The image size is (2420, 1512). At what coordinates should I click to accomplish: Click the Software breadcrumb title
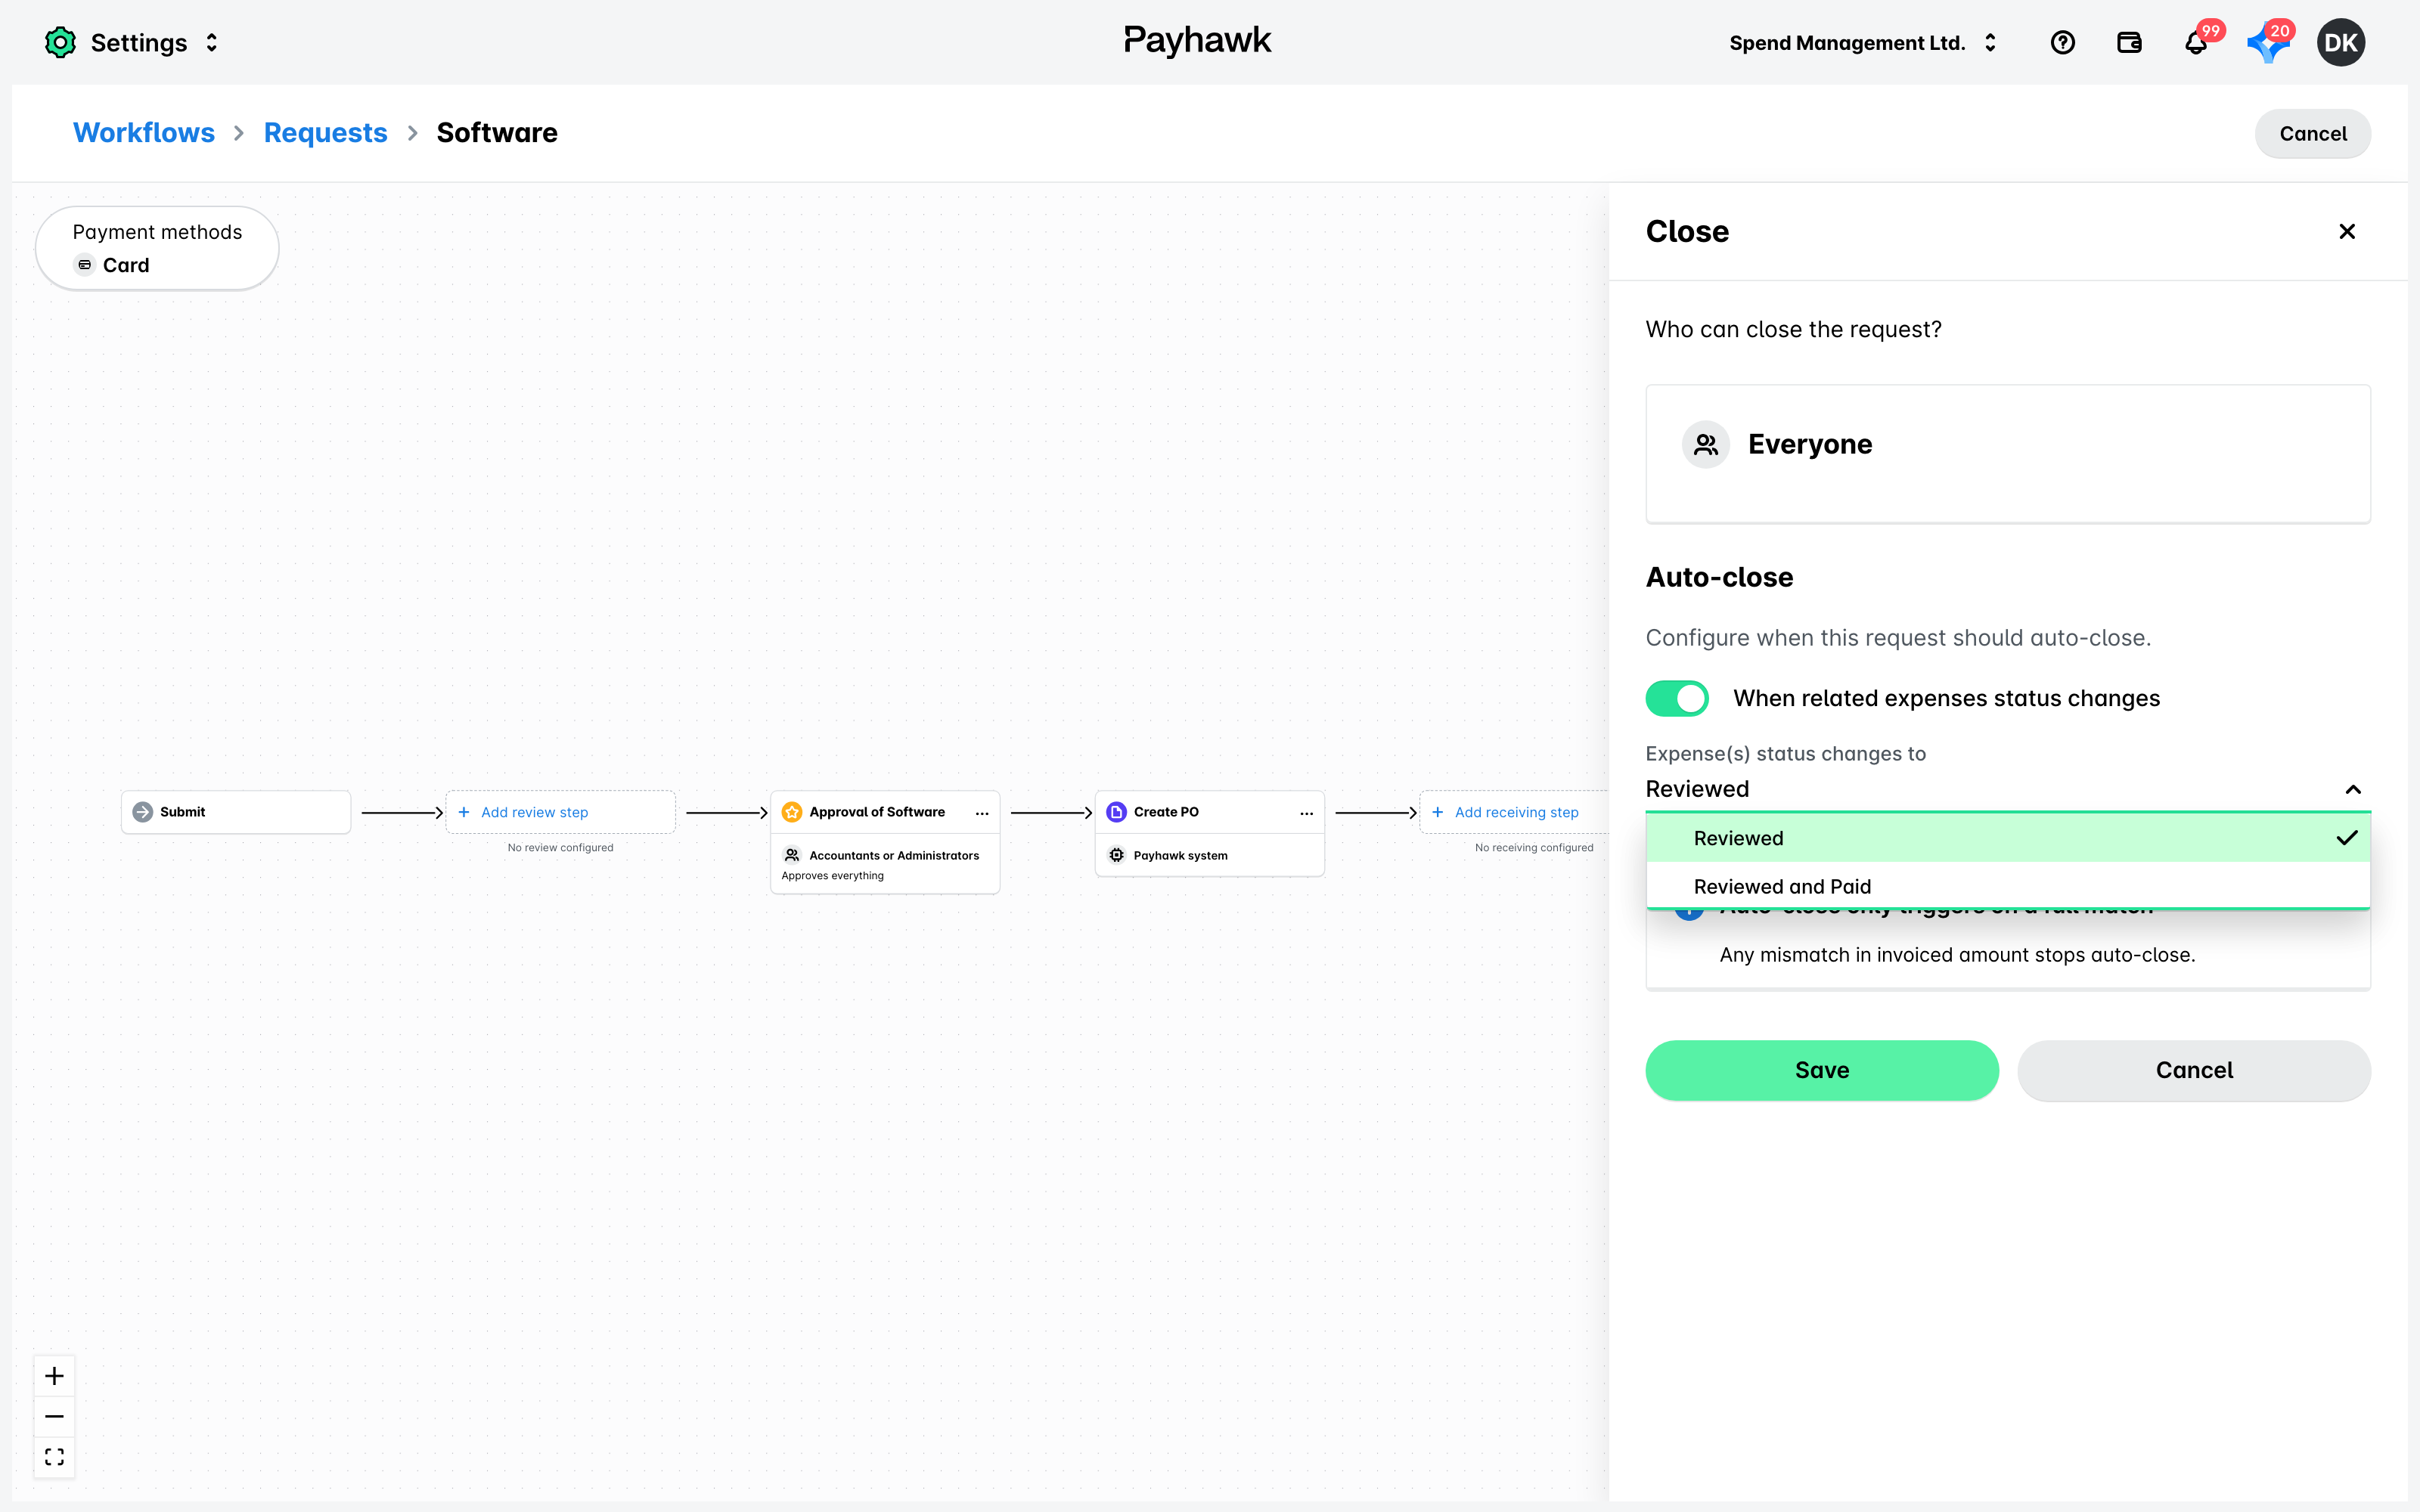pos(497,133)
